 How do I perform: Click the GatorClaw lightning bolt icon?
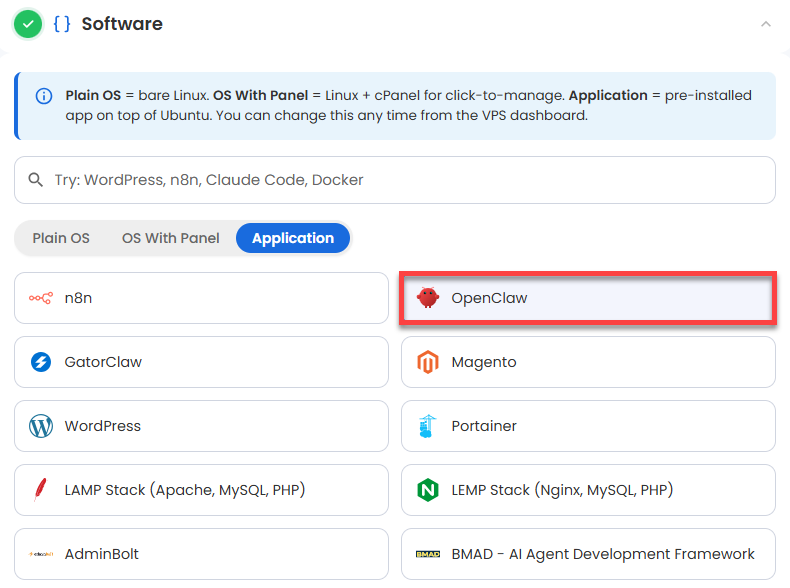point(41,362)
